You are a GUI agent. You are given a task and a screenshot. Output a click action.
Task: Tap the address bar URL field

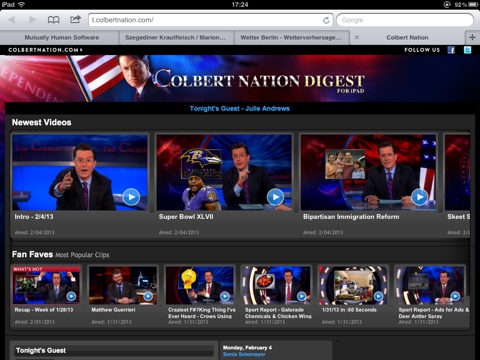pos(211,20)
